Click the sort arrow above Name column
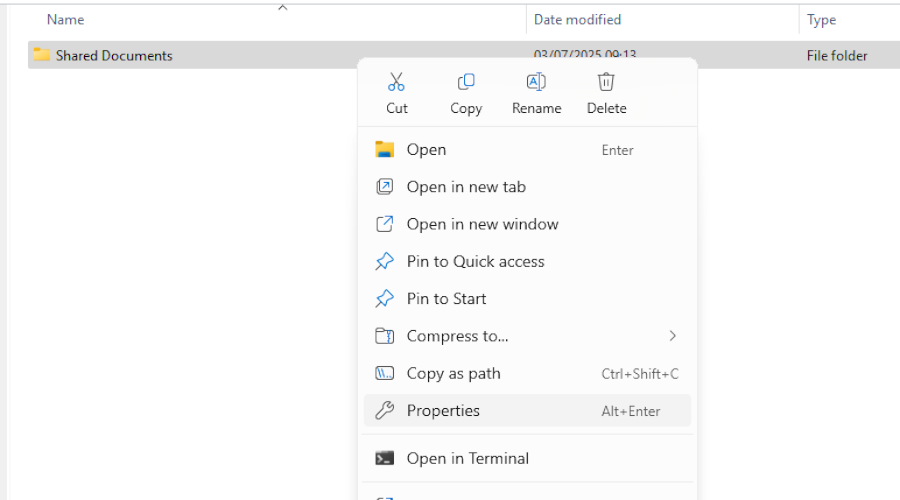900x500 pixels. click(x=282, y=7)
